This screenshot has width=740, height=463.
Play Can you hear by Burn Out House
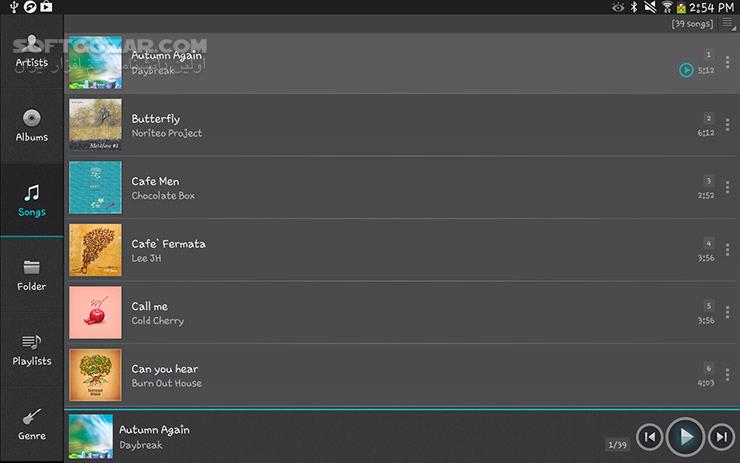[401, 375]
